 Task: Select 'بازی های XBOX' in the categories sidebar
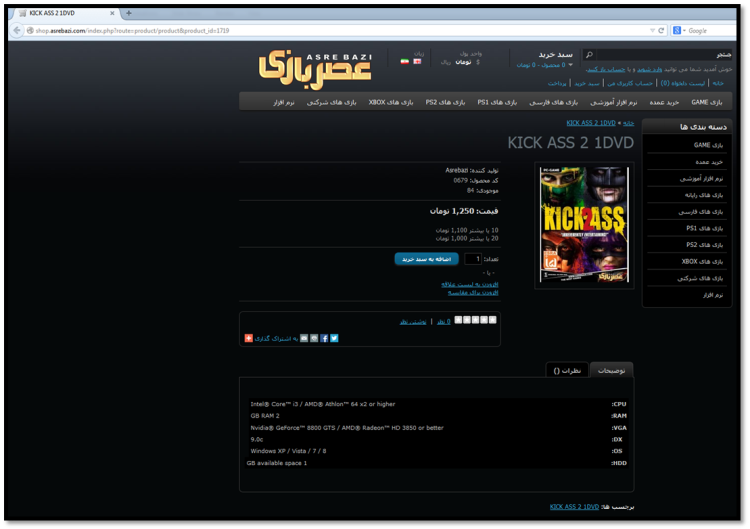click(x=702, y=262)
